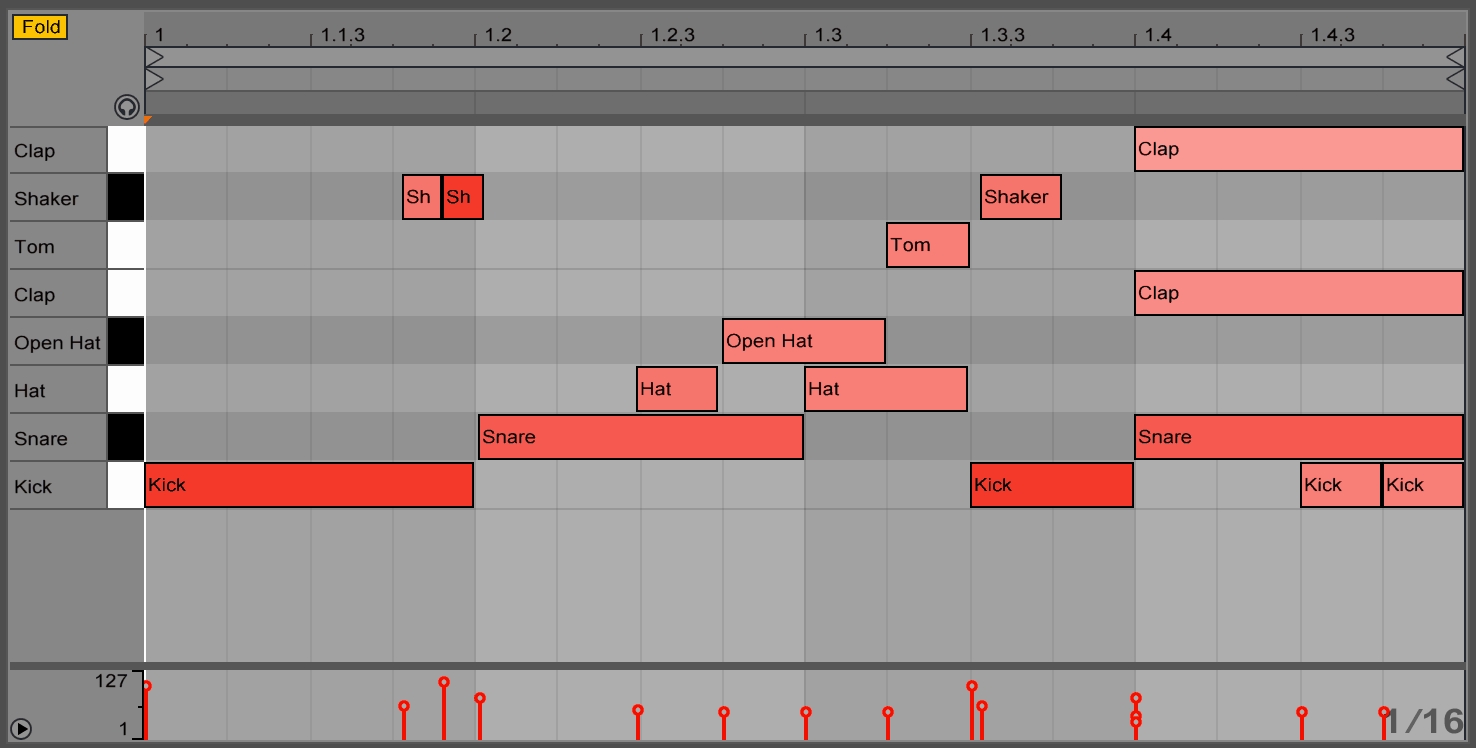Click the circular play-arrow icon beside velocity lane
The image size is (1476, 748).
[21, 729]
